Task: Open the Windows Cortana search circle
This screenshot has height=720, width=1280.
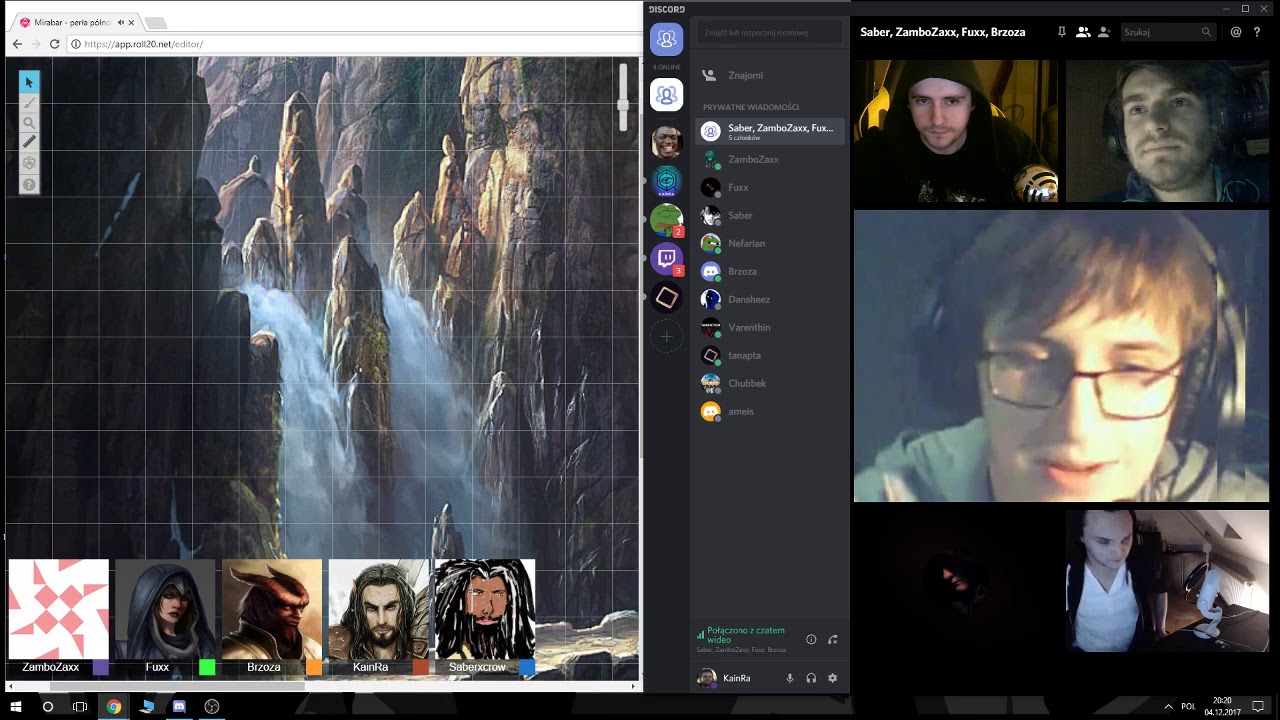Action: click(x=47, y=706)
